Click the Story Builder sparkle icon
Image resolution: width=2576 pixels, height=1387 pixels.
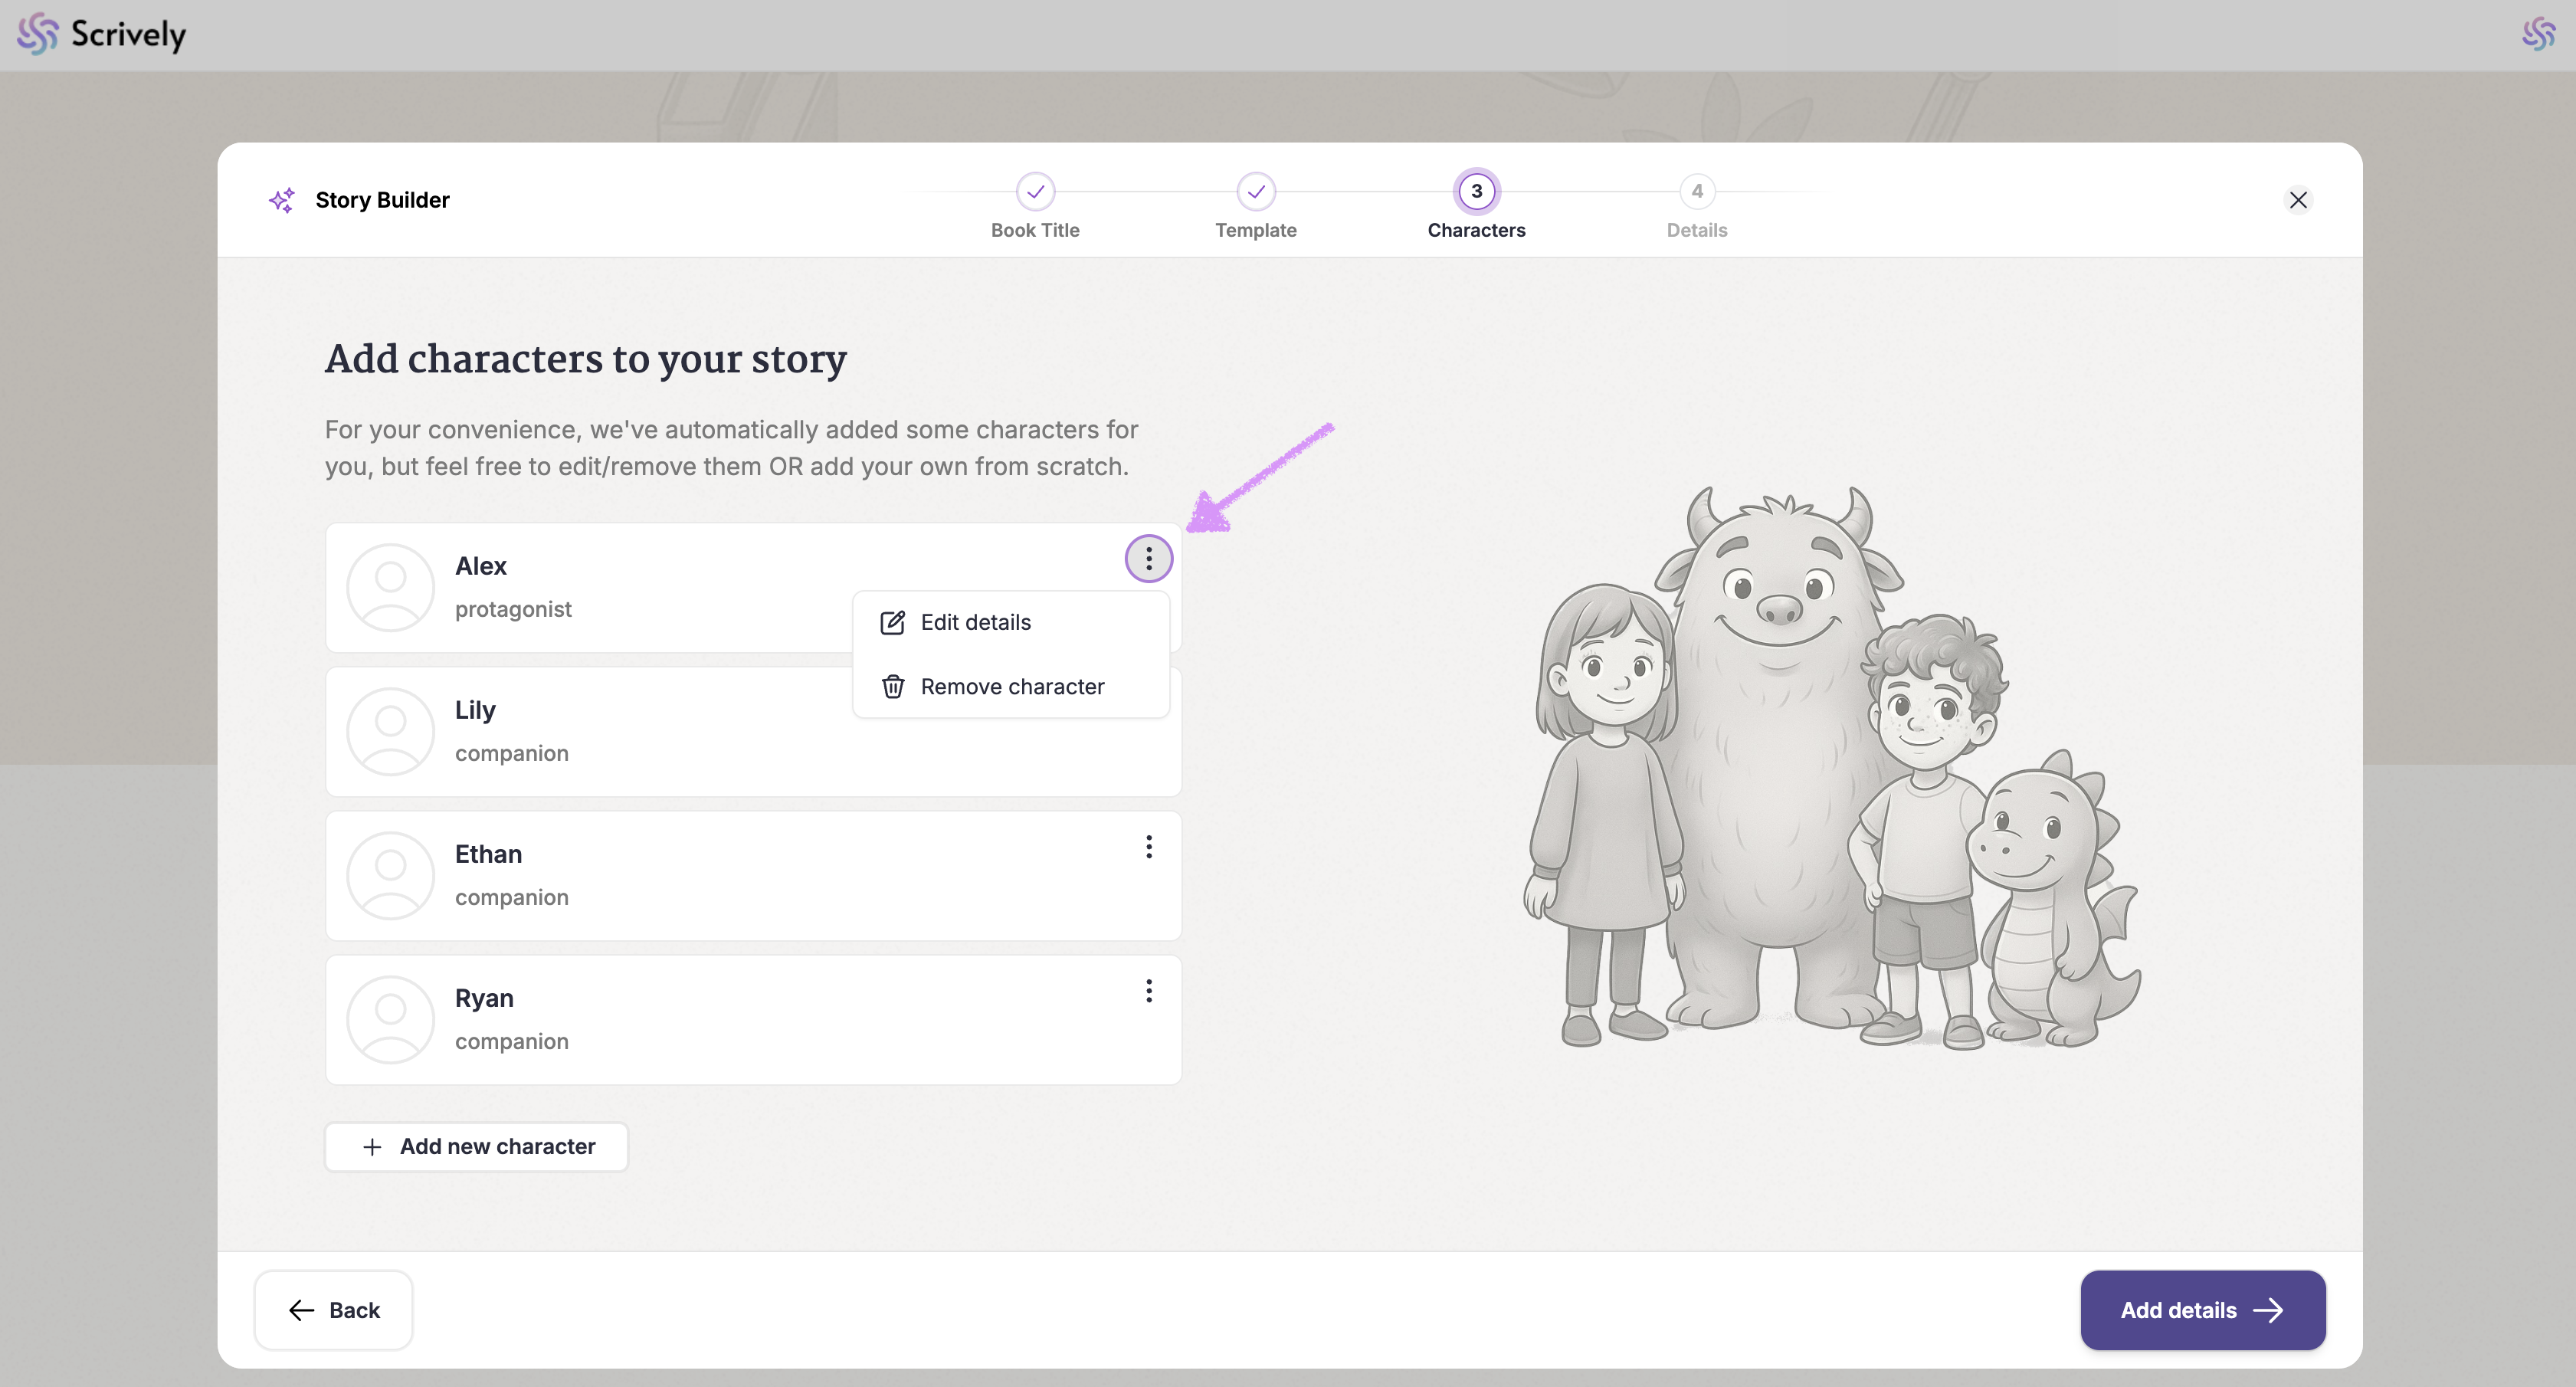[282, 200]
